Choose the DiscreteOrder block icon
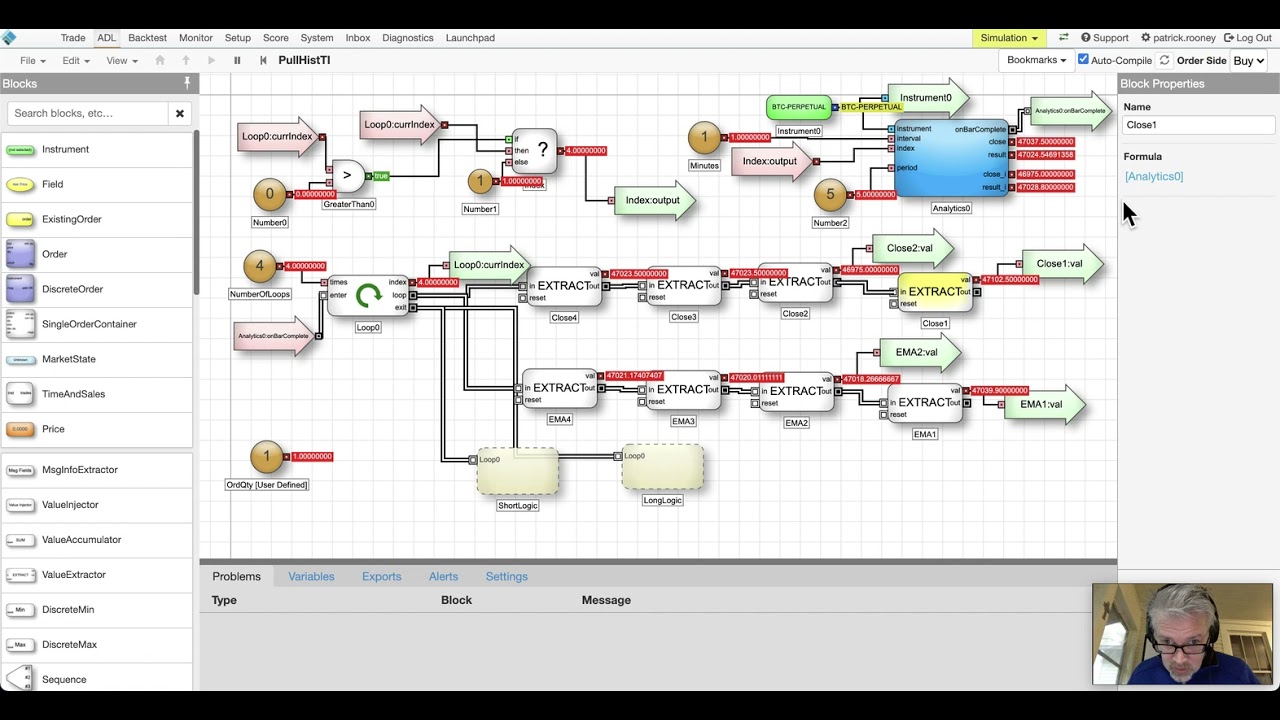 coord(20,289)
